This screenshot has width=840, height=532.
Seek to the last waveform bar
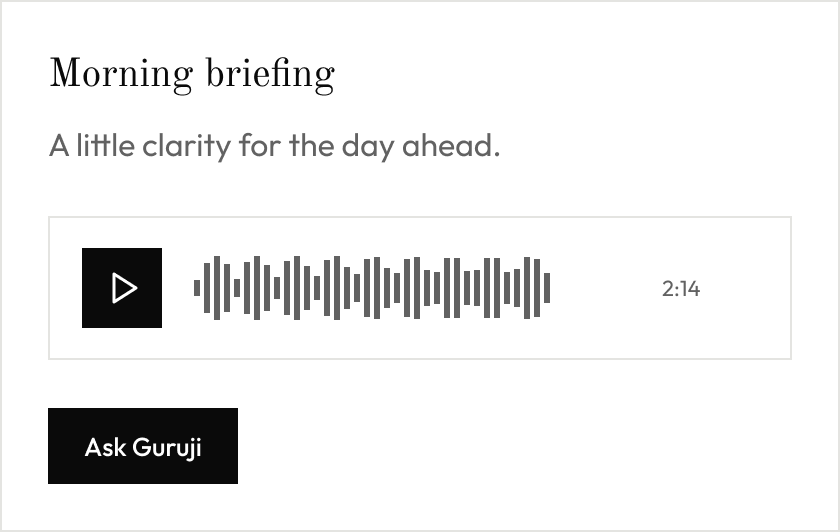[x=547, y=288]
